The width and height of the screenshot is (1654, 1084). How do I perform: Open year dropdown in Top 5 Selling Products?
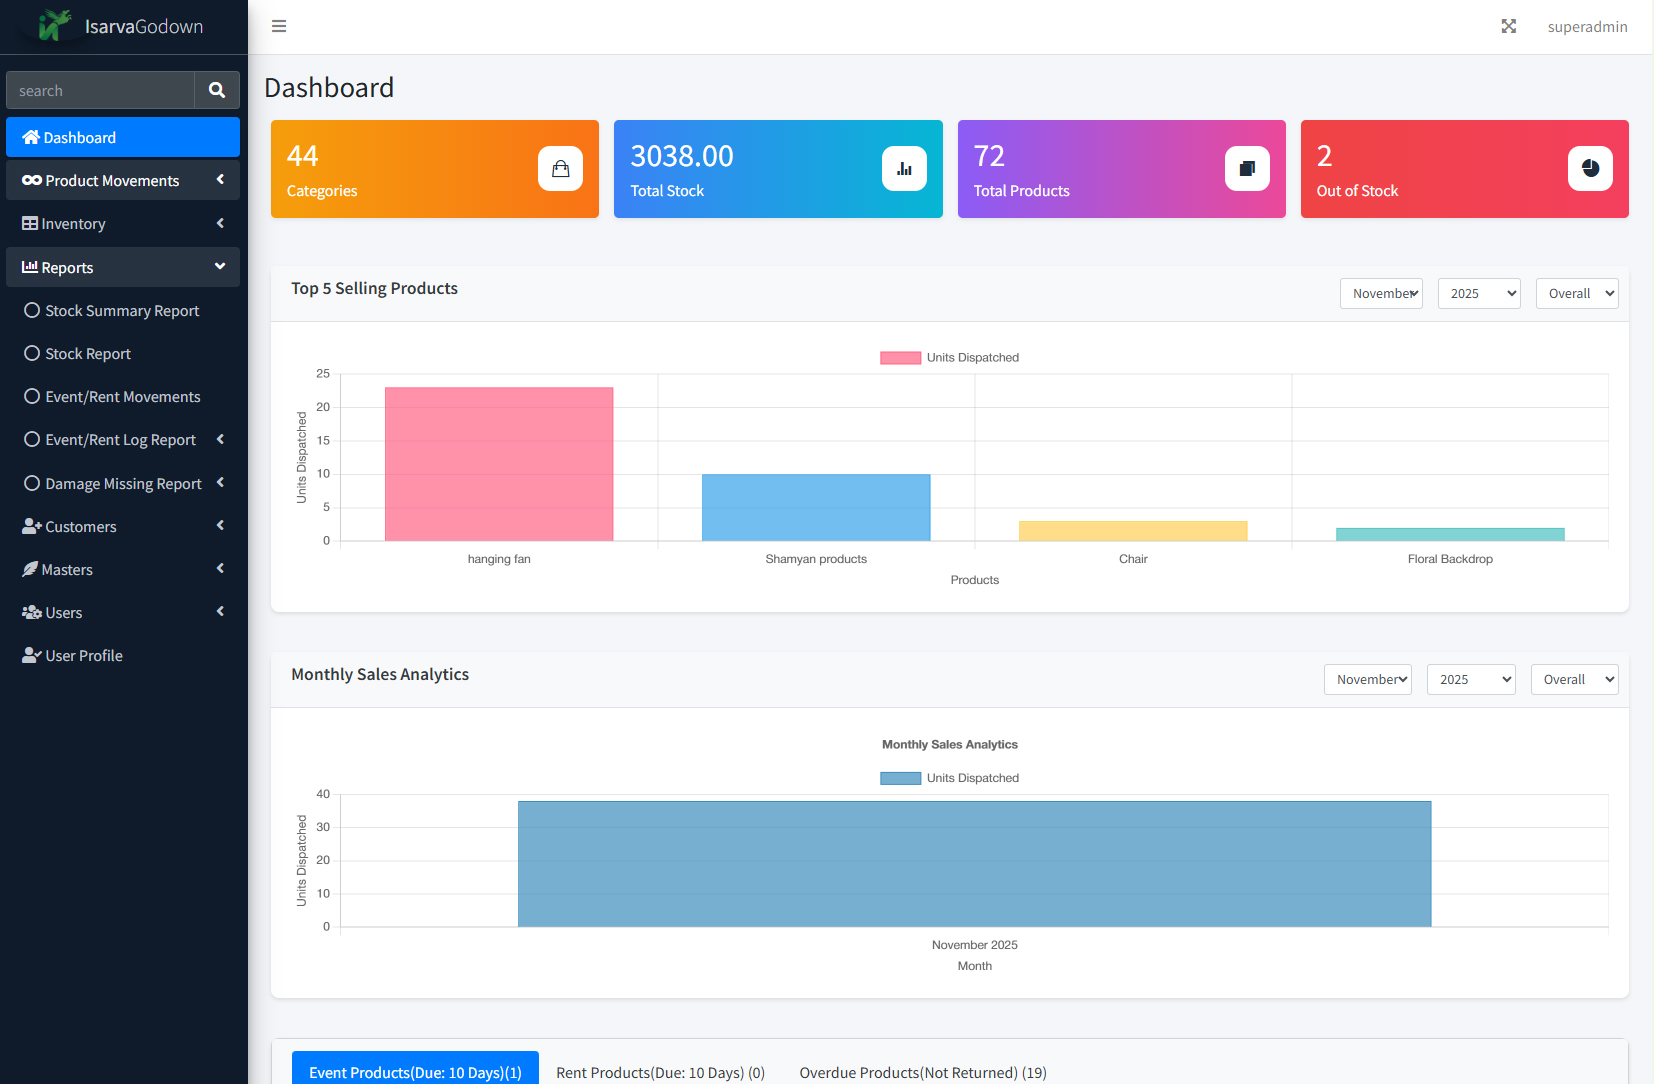pyautogui.click(x=1479, y=293)
